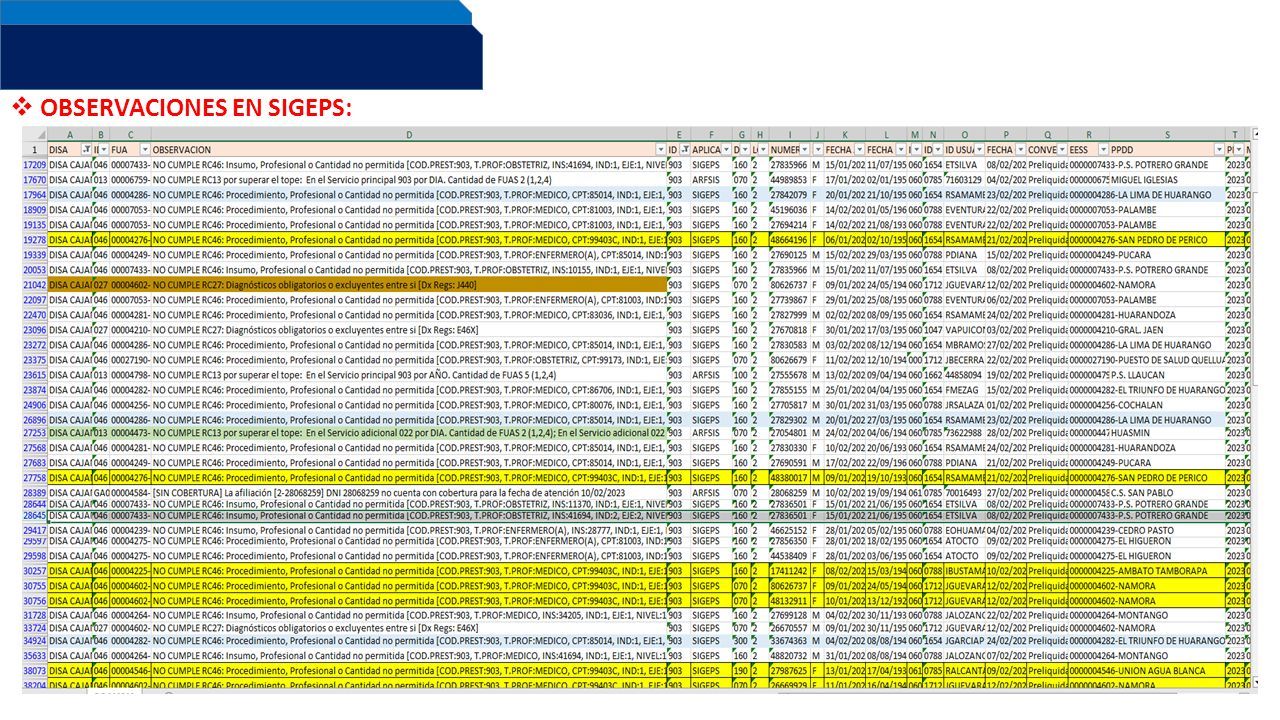This screenshot has width=1280, height=720.
Task: Click cell 'PUESTO DE SALUD QUELLUA'
Action: pyautogui.click(x=1167, y=360)
